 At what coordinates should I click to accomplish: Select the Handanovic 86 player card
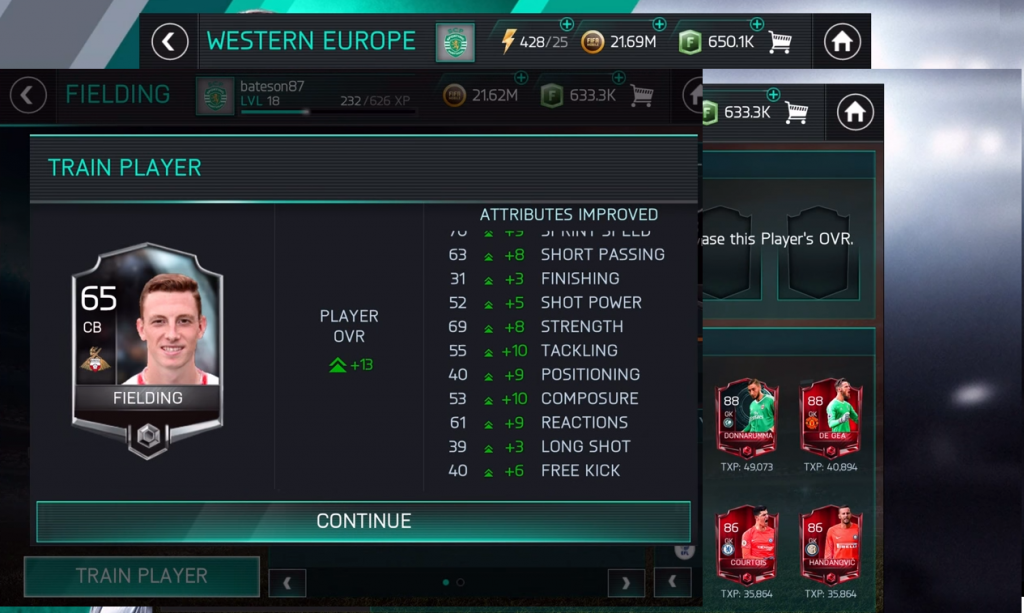click(x=831, y=544)
